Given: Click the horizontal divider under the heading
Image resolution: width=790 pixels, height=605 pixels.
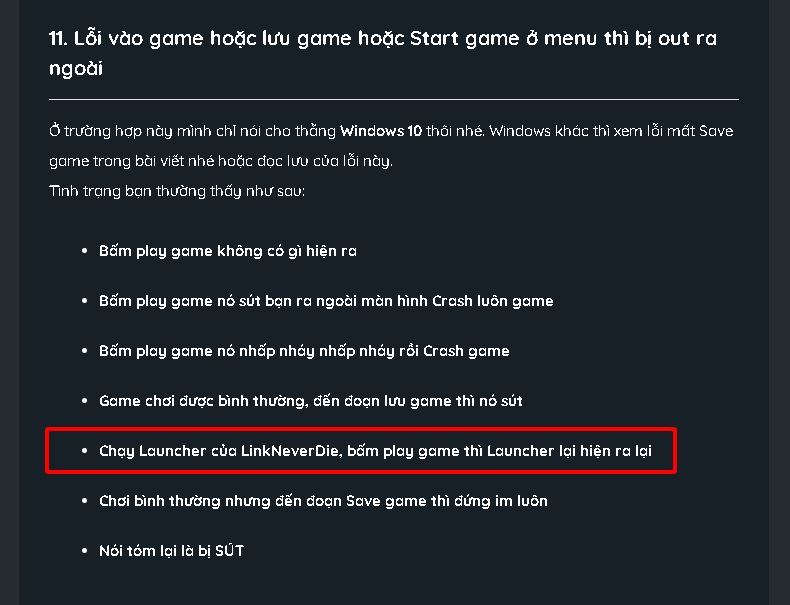Looking at the screenshot, I should (394, 100).
